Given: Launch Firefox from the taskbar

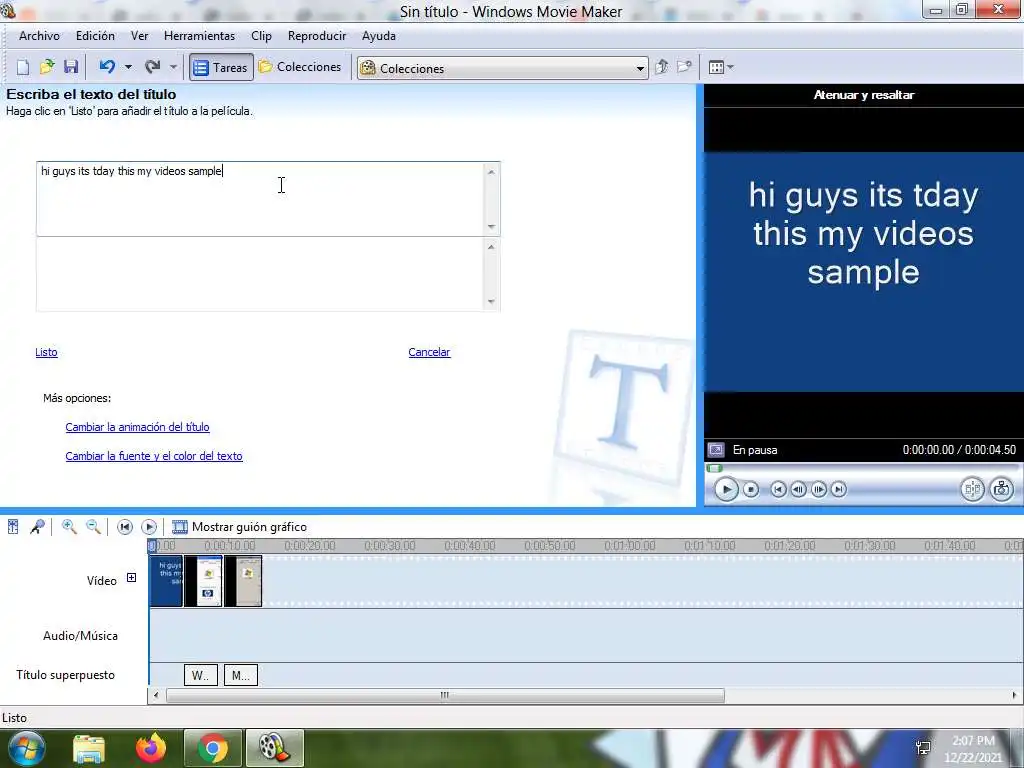Looking at the screenshot, I should click(x=151, y=748).
